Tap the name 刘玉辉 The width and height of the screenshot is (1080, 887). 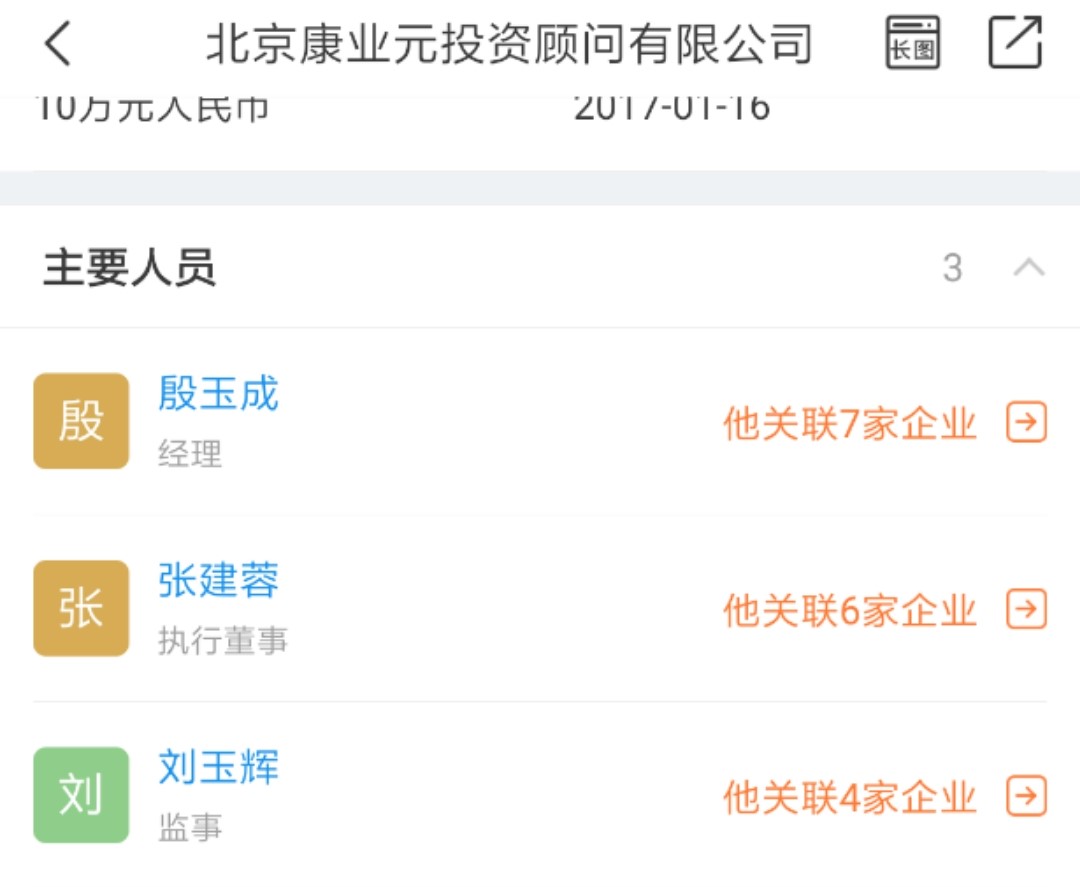(217, 768)
